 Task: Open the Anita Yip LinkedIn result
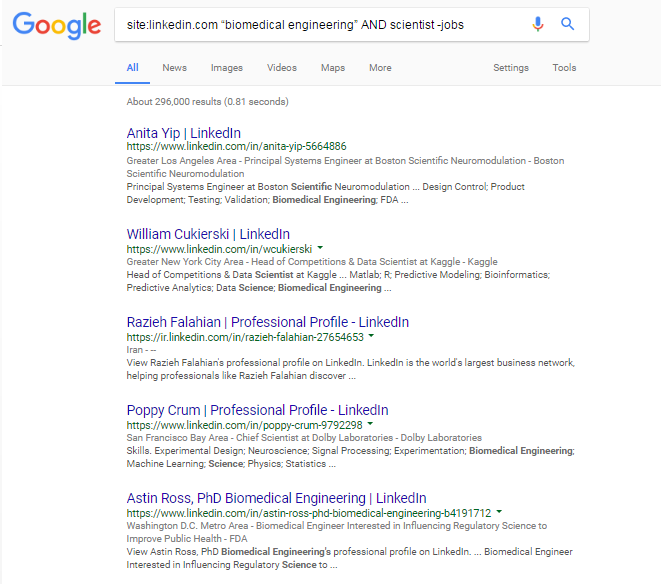[x=183, y=133]
